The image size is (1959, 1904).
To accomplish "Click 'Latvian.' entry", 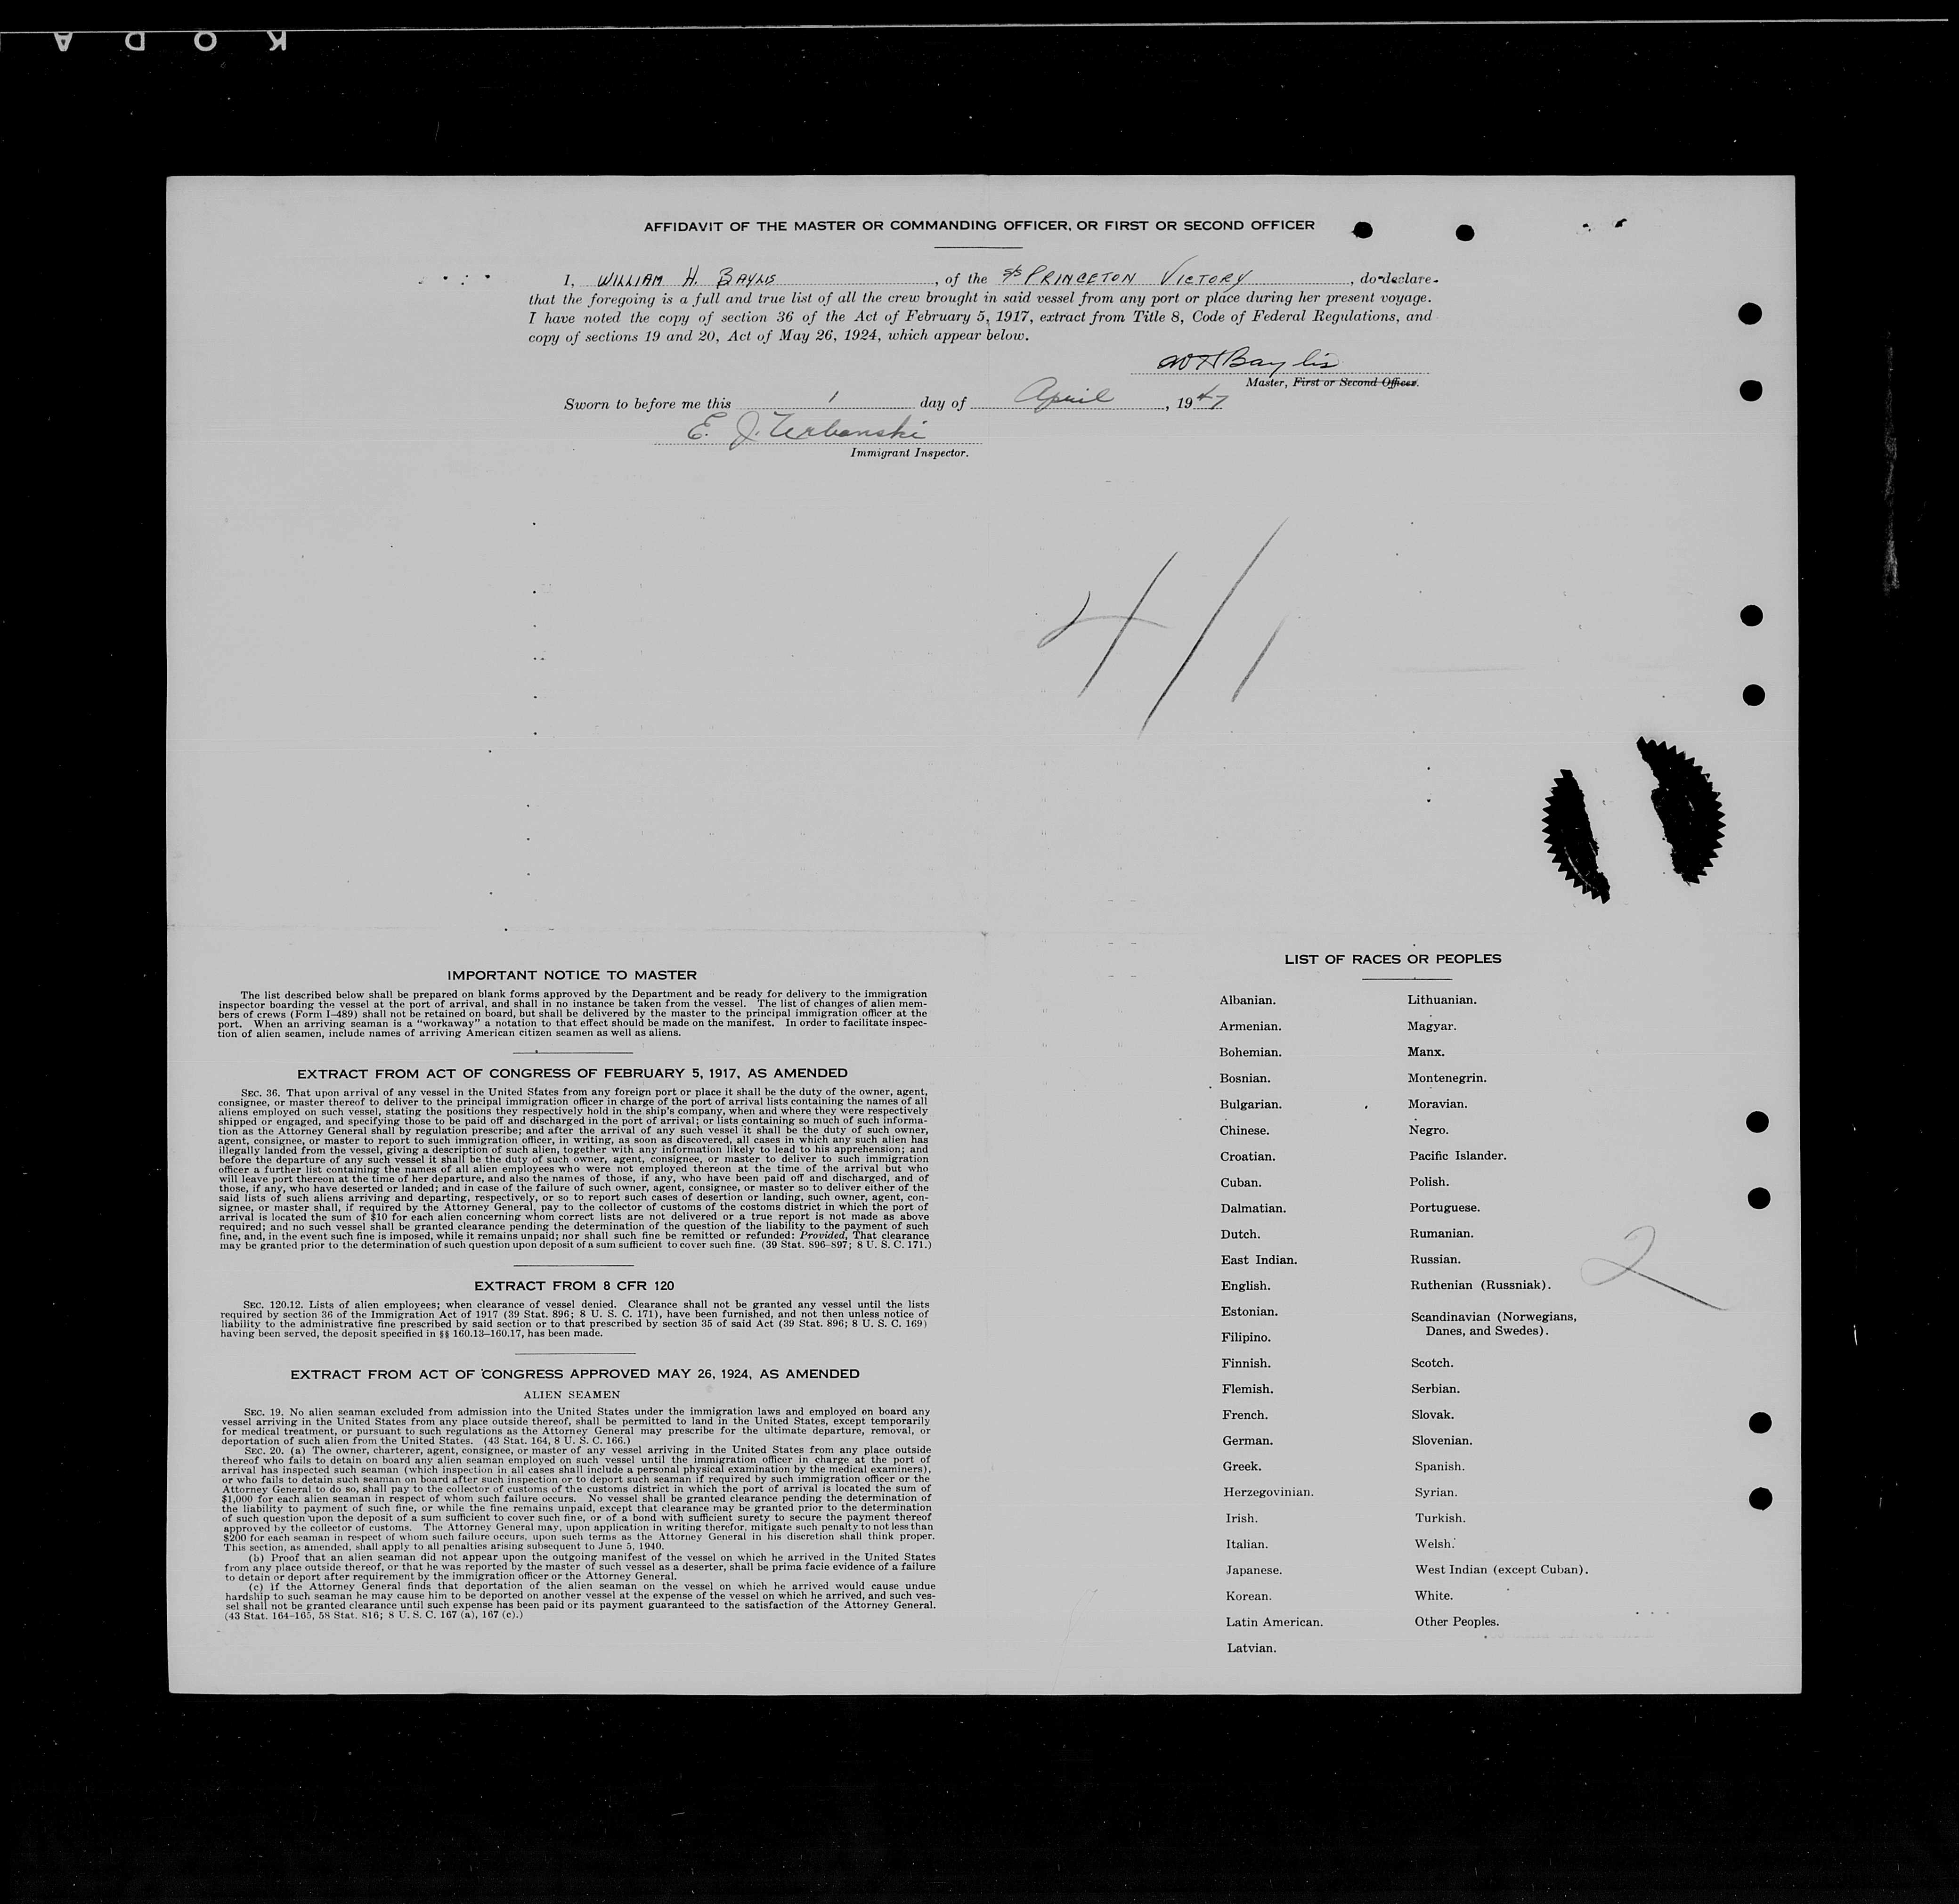I will [x=1251, y=1648].
